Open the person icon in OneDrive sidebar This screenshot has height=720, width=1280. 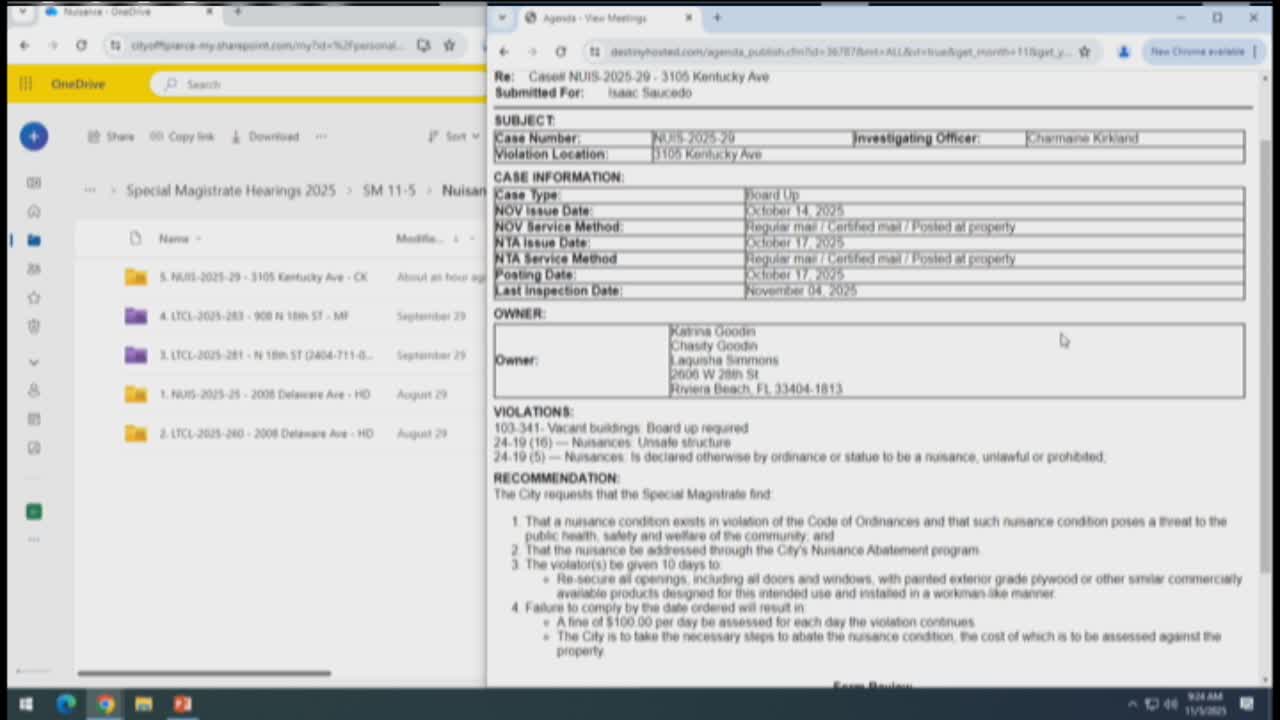(34, 390)
